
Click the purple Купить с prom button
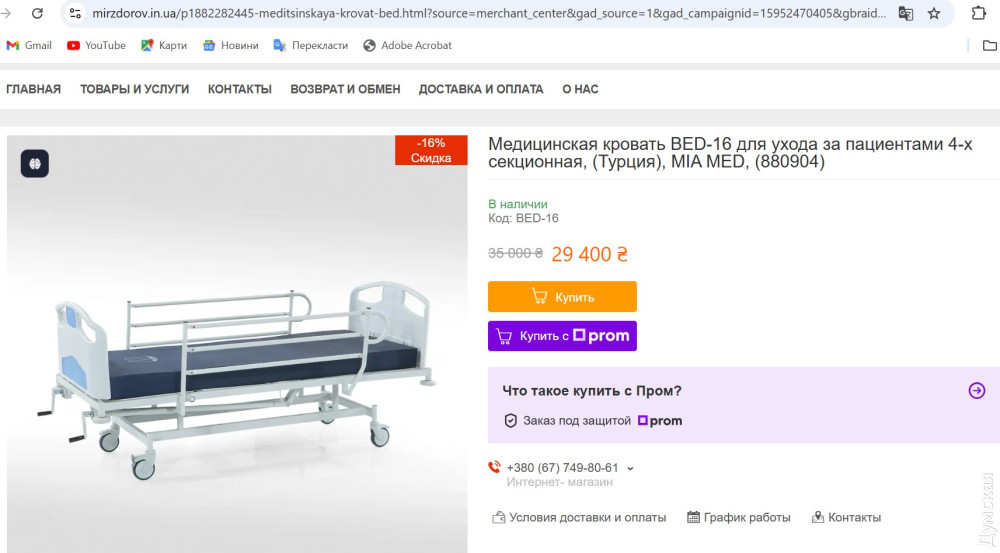pyautogui.click(x=562, y=336)
